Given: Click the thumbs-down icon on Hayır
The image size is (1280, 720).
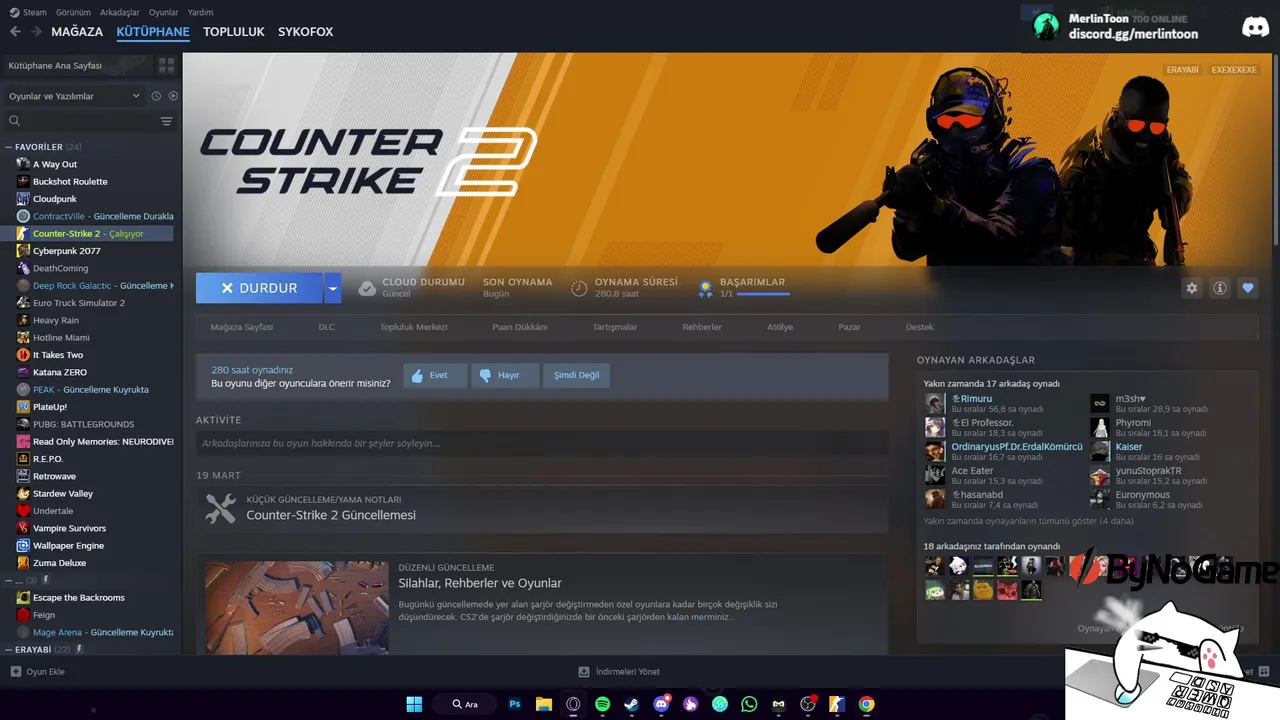Looking at the screenshot, I should pos(485,375).
